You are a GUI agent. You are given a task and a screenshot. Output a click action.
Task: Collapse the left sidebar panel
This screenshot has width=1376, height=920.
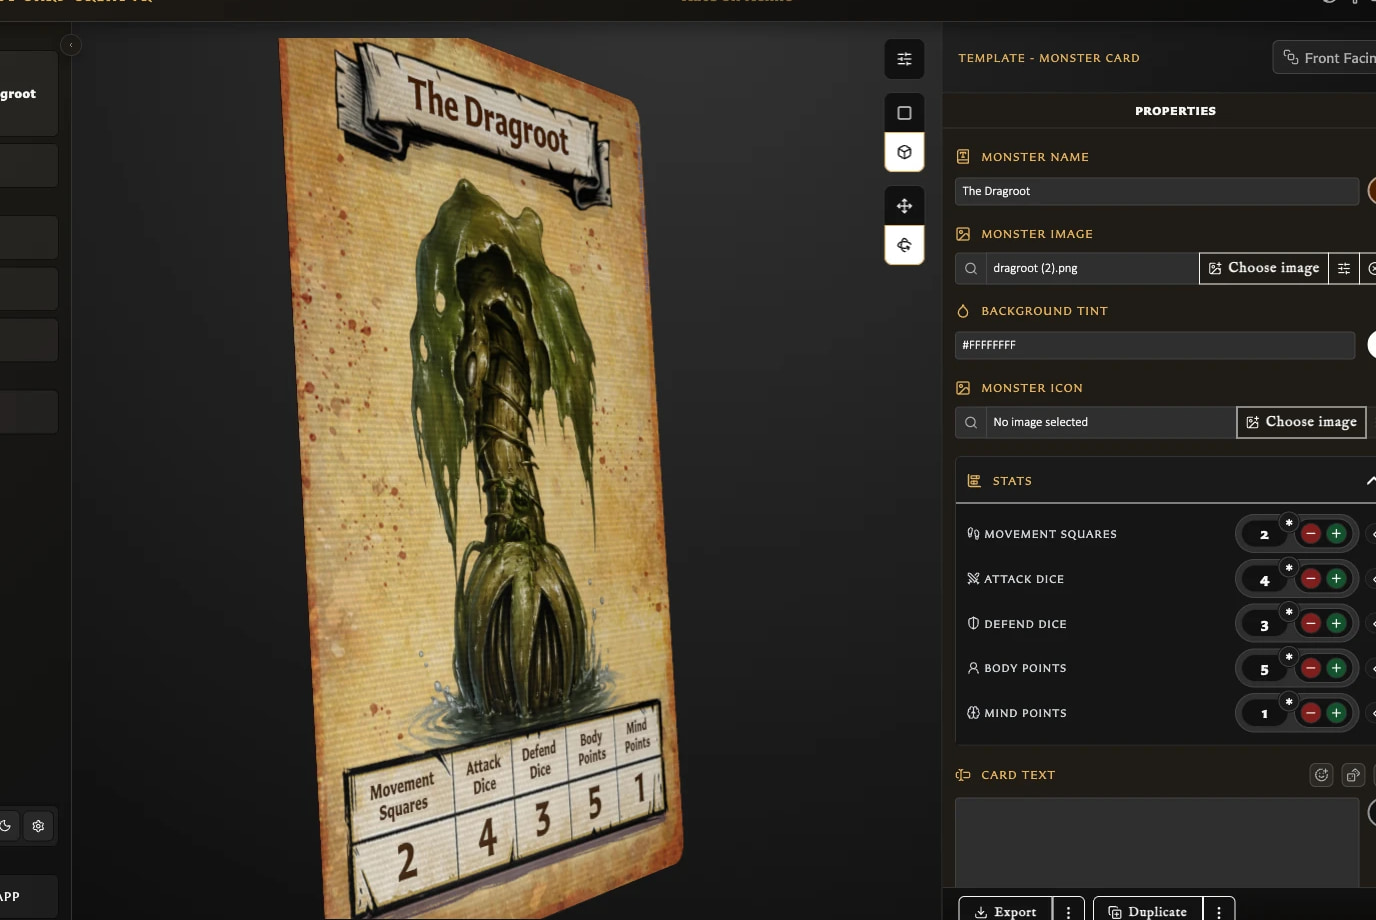point(70,45)
